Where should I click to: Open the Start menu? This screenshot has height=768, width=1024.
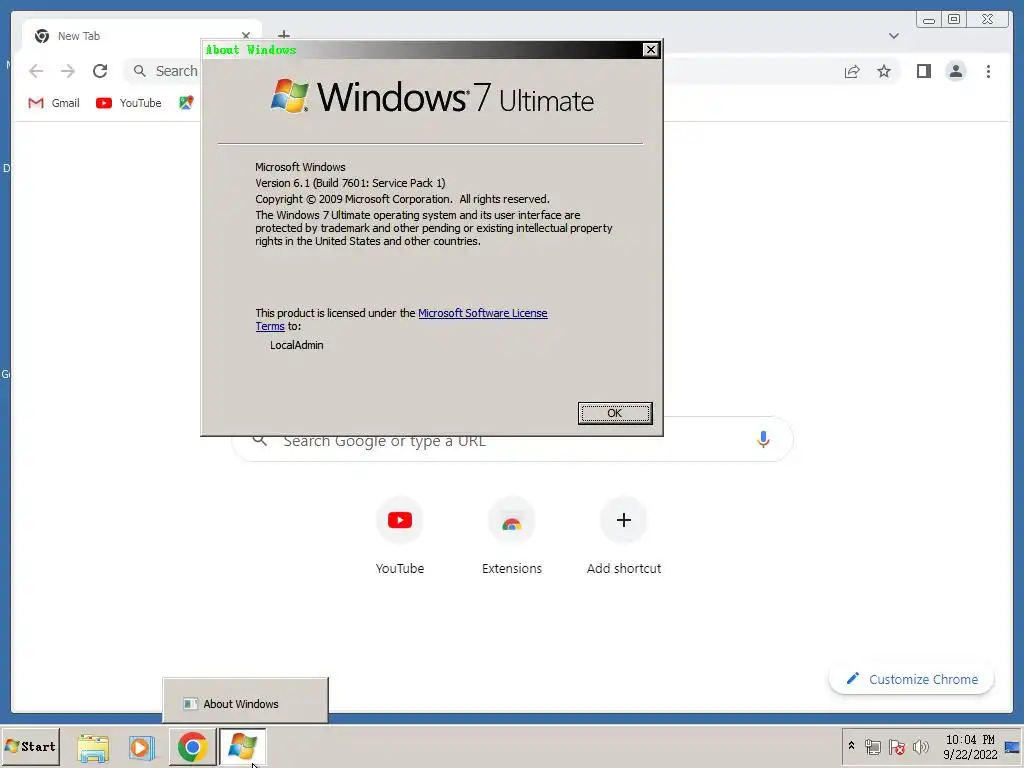[31, 746]
